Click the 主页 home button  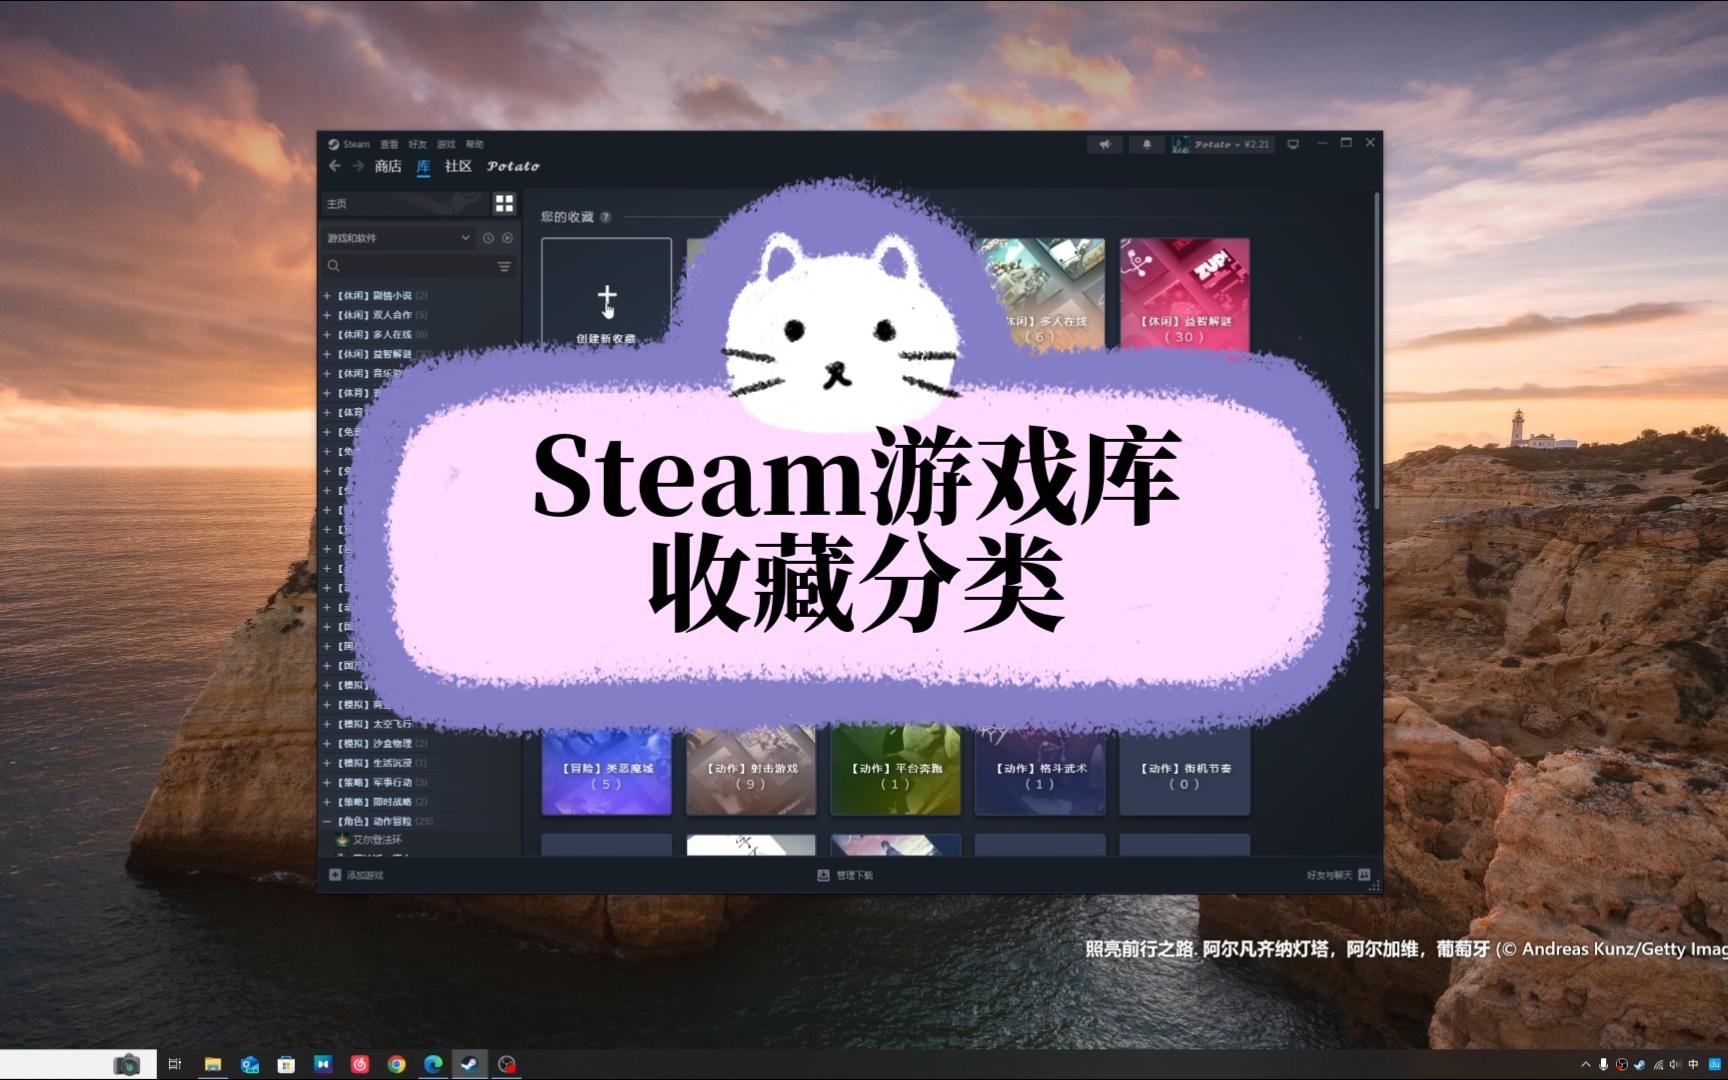pos(404,204)
